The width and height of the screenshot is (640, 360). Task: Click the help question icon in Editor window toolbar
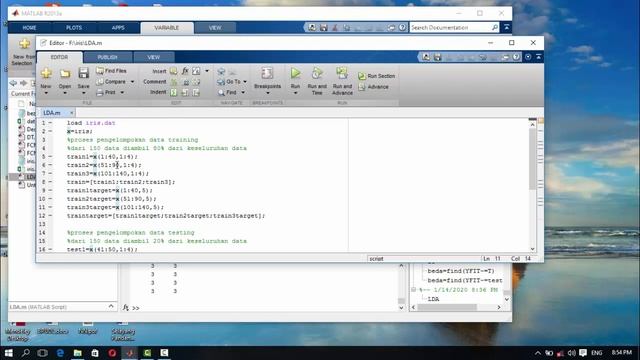[516, 57]
